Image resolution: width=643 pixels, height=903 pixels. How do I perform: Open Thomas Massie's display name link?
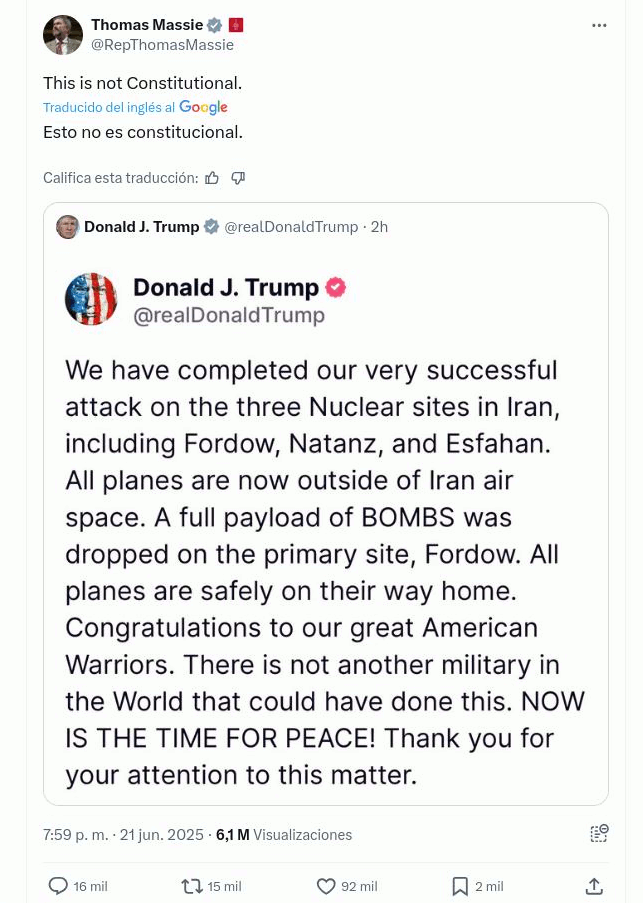[146, 25]
